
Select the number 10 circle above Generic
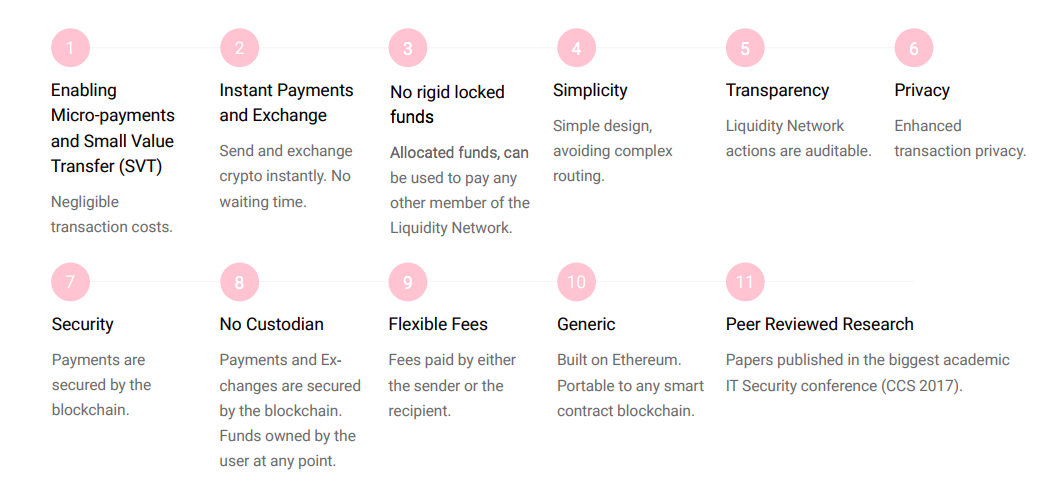576,281
